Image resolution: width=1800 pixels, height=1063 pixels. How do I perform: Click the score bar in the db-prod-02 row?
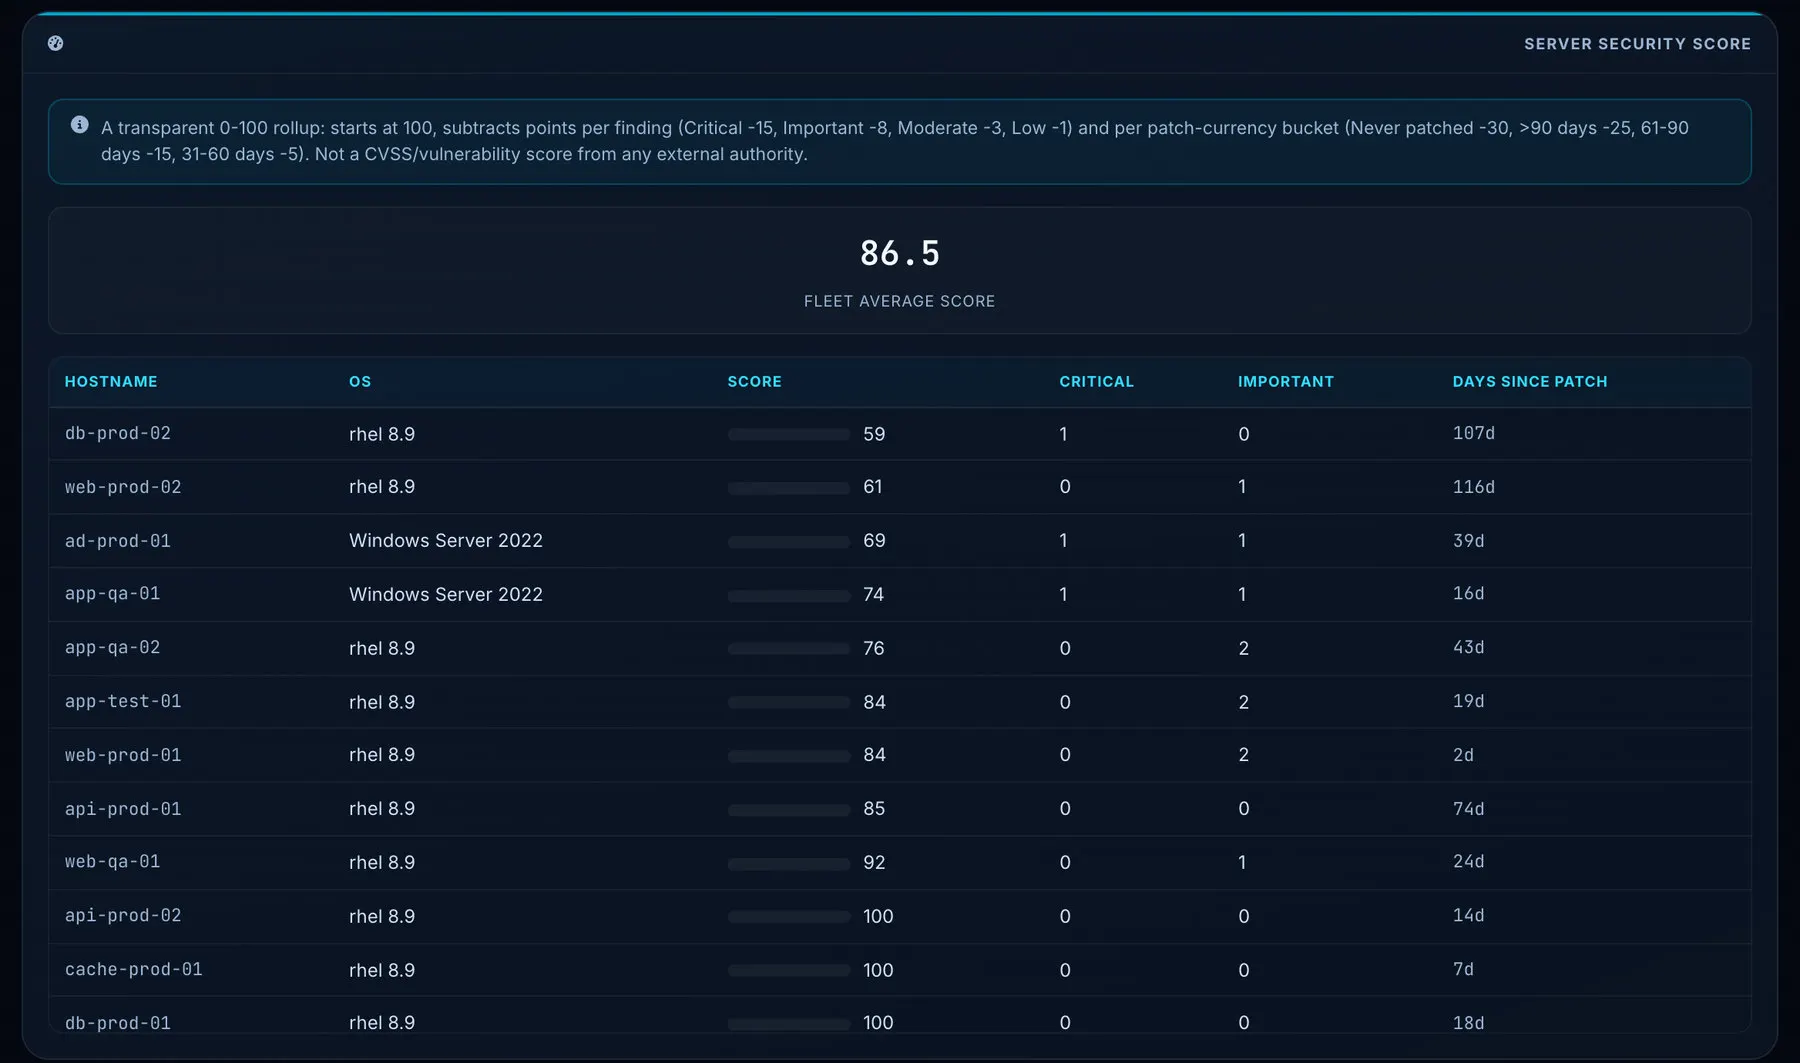click(789, 434)
